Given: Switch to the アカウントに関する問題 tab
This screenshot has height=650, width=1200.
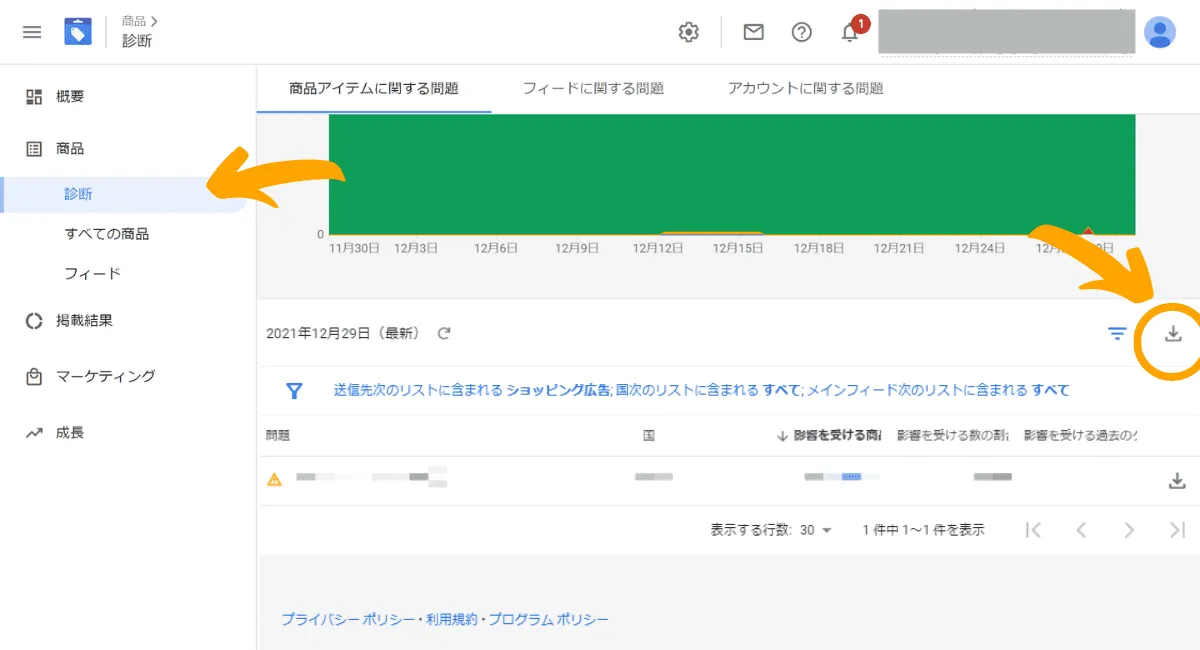Looking at the screenshot, I should (806, 89).
